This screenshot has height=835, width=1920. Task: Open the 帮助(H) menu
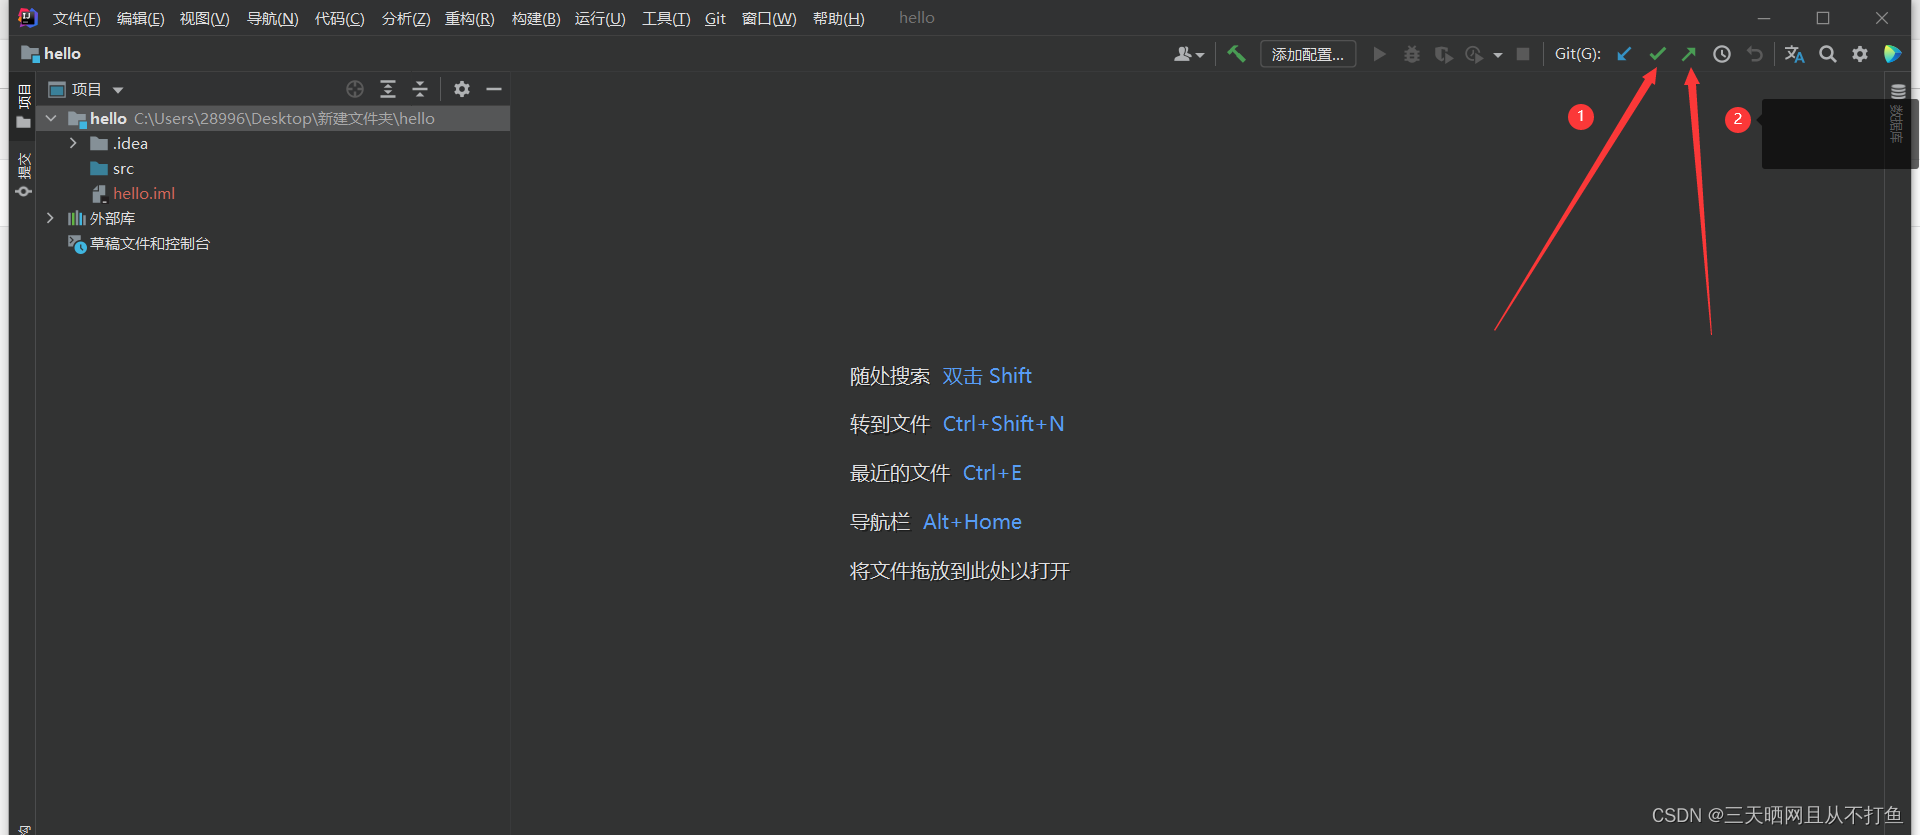(838, 18)
